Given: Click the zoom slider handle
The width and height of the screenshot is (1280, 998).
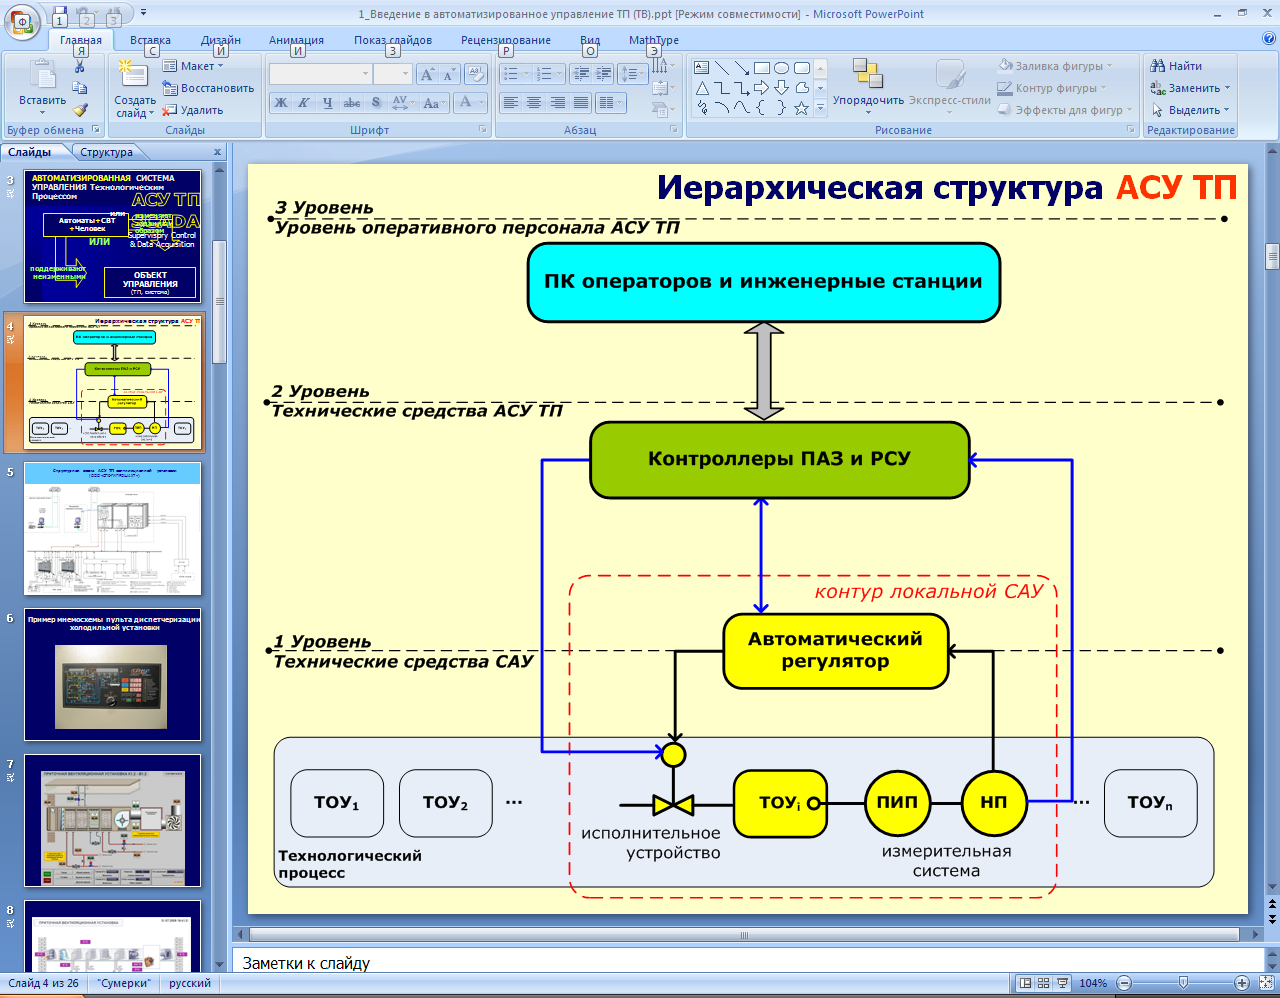Looking at the screenshot, I should pyautogui.click(x=1184, y=983).
